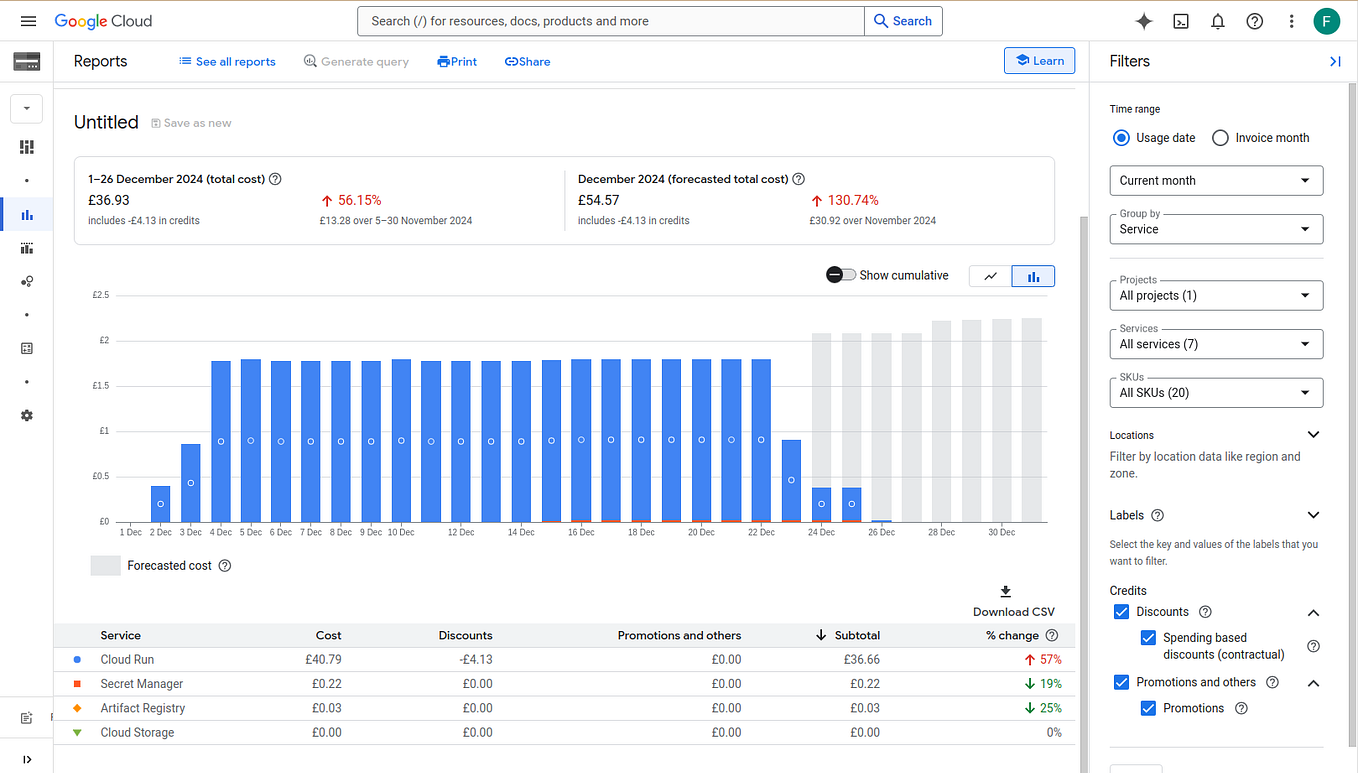View notifications via the bell icon
This screenshot has width=1358, height=773.
coord(1217,20)
